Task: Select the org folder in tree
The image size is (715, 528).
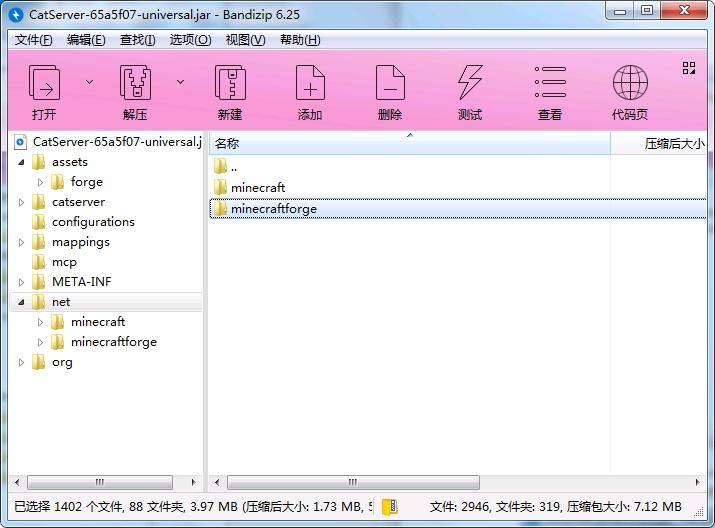Action: point(52,362)
